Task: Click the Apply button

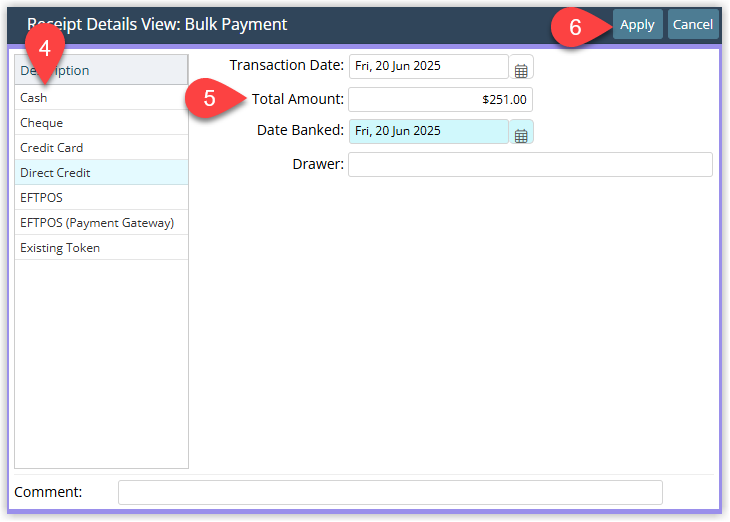Action: [637, 24]
